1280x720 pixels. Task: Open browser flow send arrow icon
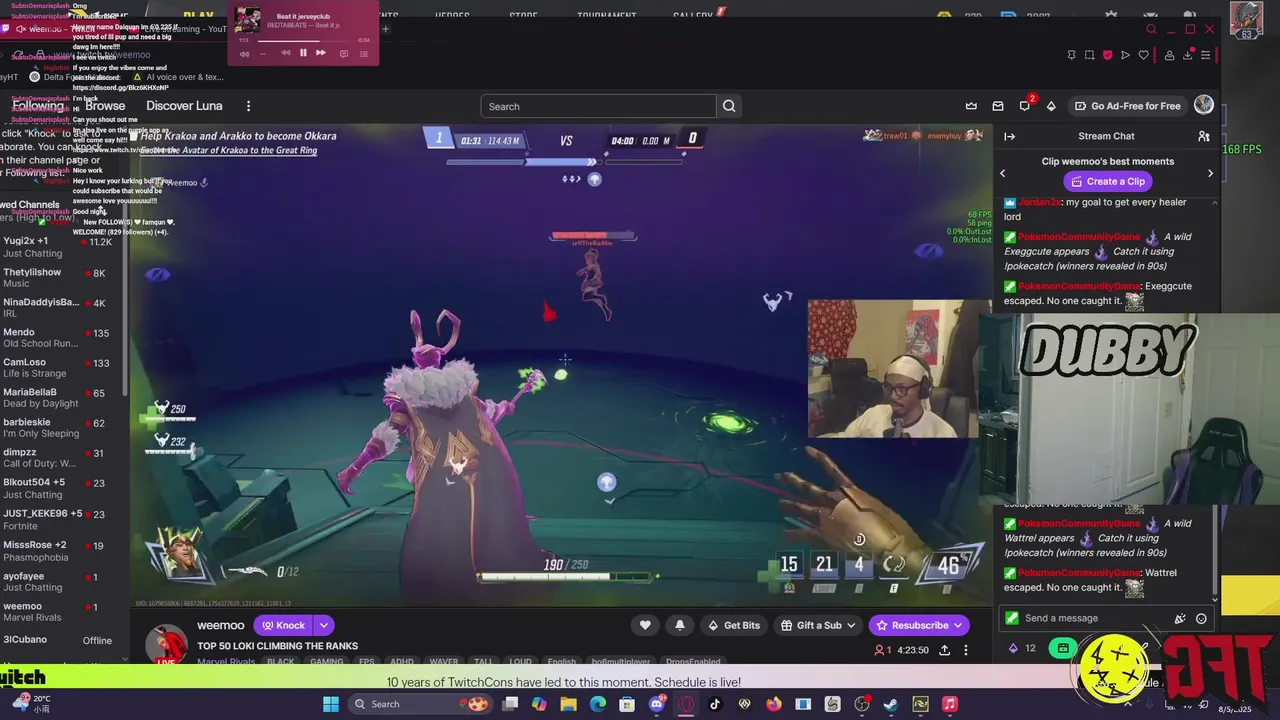pos(1125,55)
